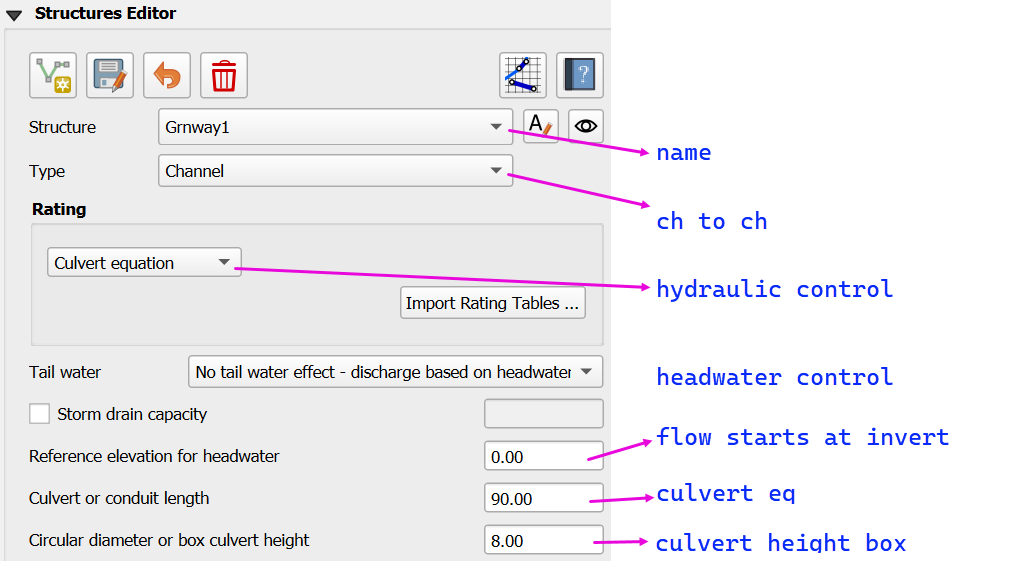The width and height of the screenshot is (1017, 563).
Task: Rename the structure with the A pencil icon
Action: (540, 127)
